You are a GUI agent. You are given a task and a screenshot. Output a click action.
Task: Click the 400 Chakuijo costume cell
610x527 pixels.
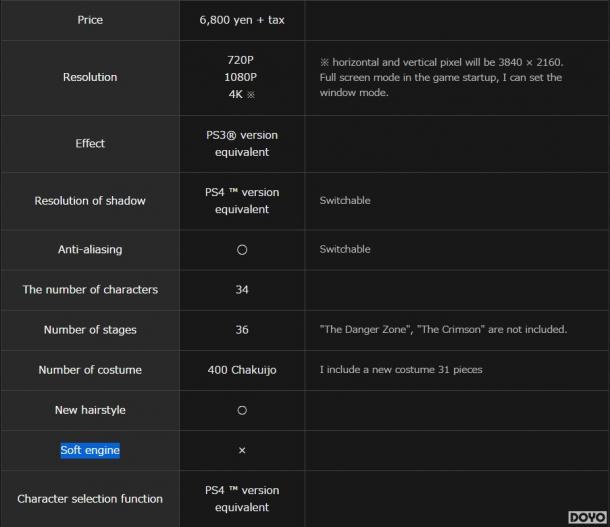click(x=242, y=369)
